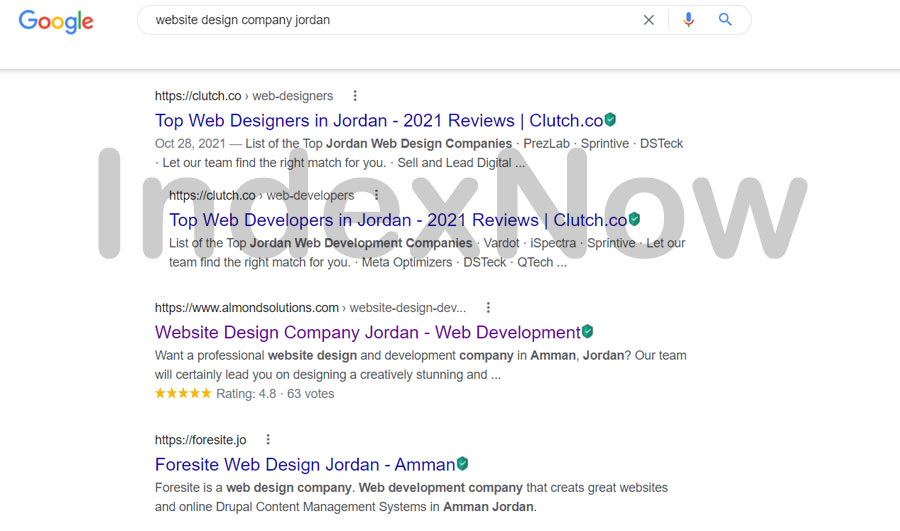The image size is (900, 531).
Task: Open three-dot menu for clutch.co web-developers result
Action: pyautogui.click(x=376, y=195)
